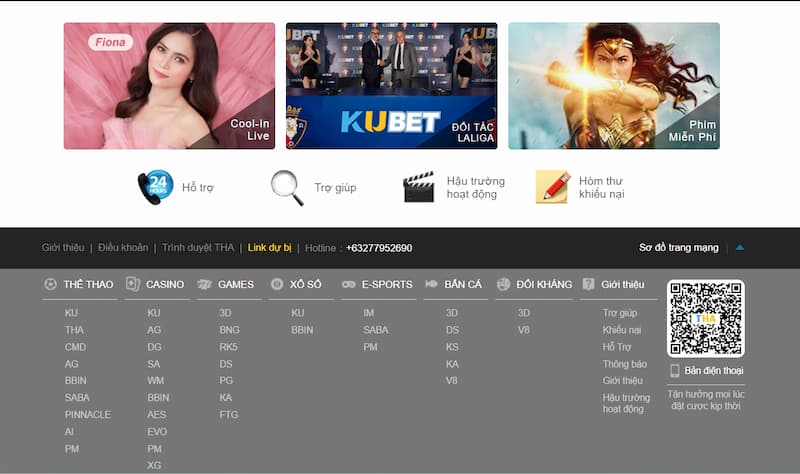Screen dimensions: 800x474
Task: Open the XỔ SỐ category heading
Action: click(x=305, y=284)
